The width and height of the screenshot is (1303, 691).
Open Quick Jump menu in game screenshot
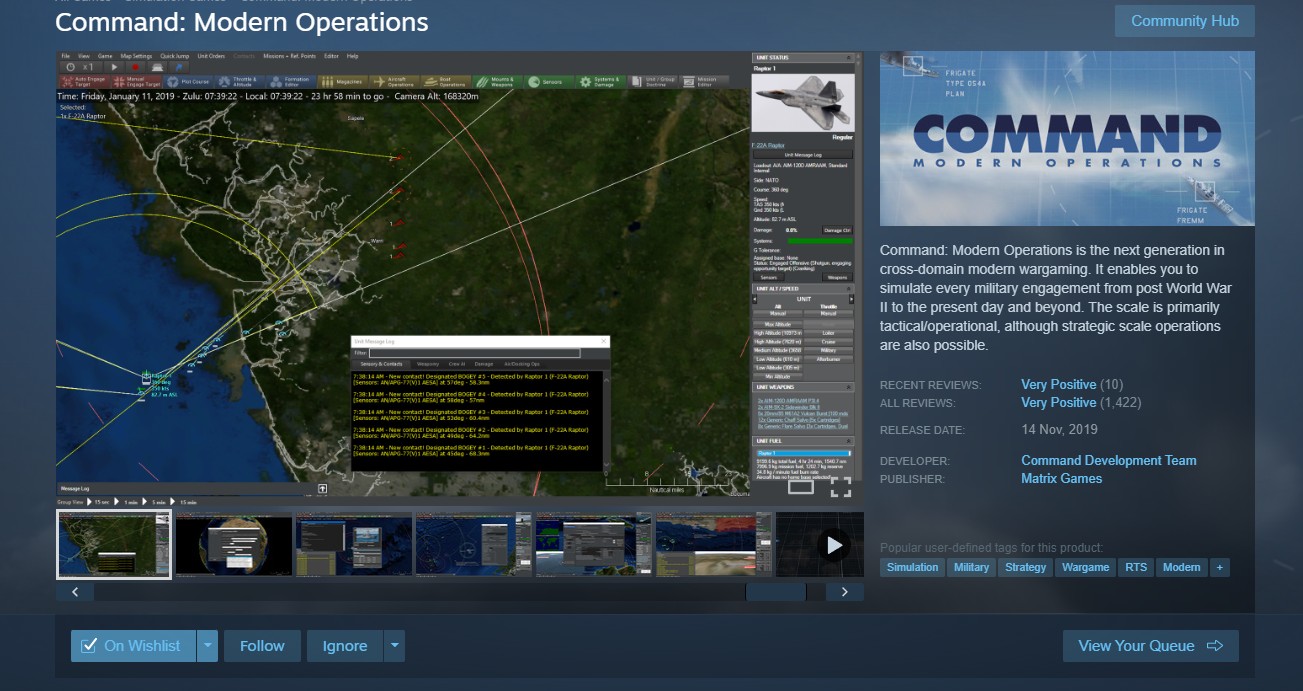(x=174, y=55)
